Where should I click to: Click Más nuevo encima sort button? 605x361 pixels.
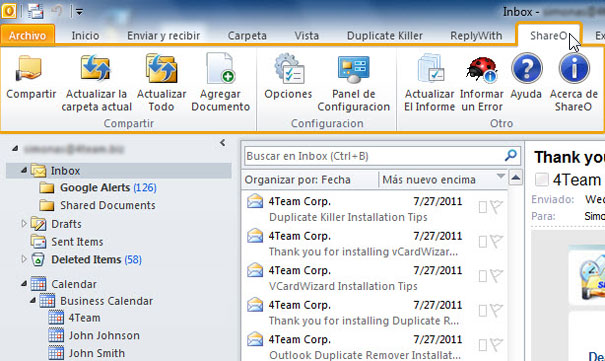pos(429,180)
